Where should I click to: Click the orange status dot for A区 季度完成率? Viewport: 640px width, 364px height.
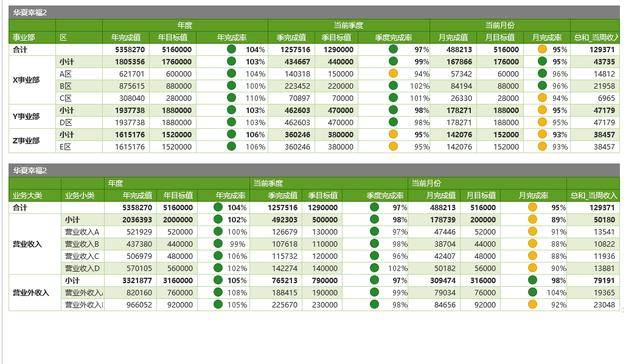(393, 73)
